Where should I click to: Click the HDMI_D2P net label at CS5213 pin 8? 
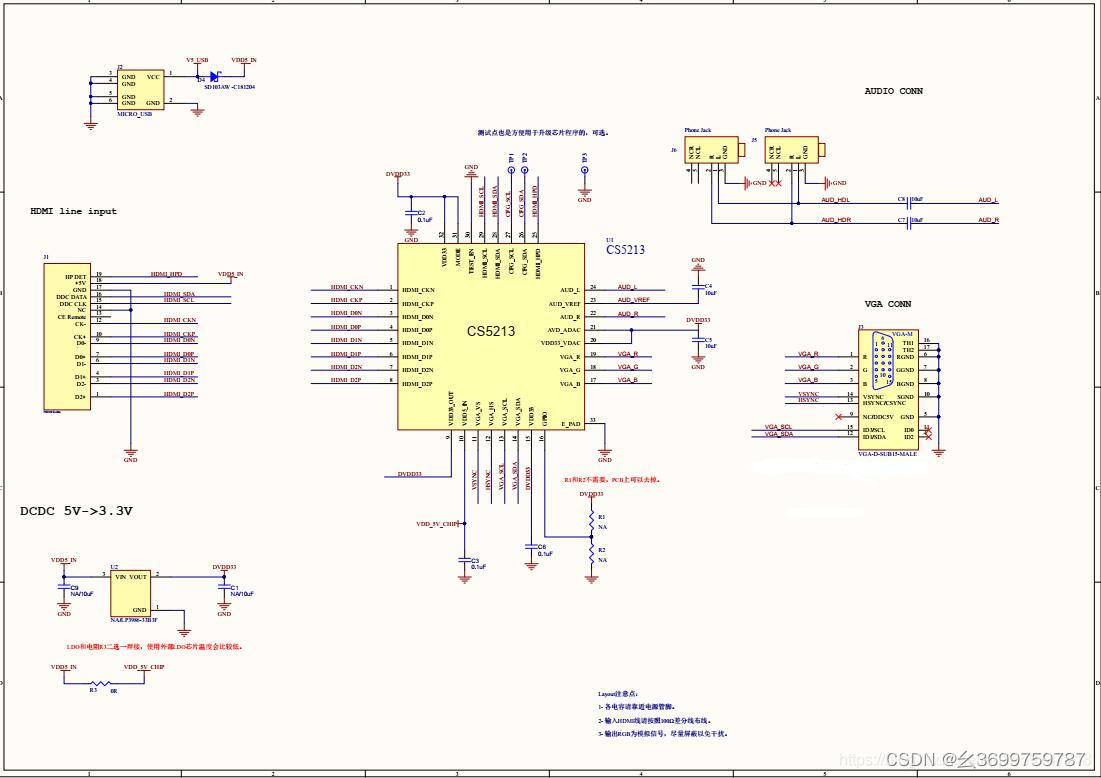[345, 380]
